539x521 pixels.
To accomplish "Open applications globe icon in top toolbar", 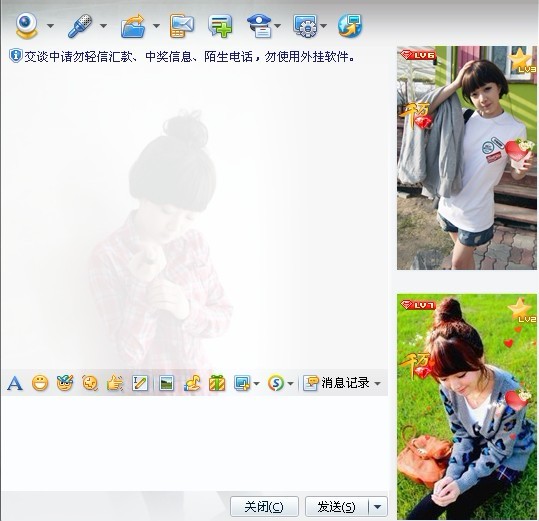I will coord(350,26).
